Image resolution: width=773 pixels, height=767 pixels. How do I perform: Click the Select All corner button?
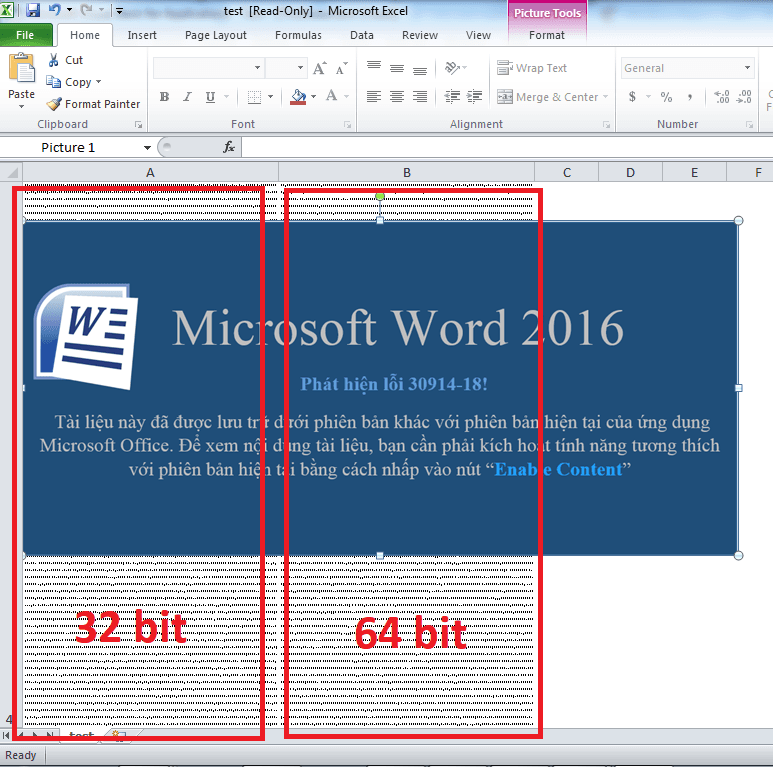[x=11, y=173]
